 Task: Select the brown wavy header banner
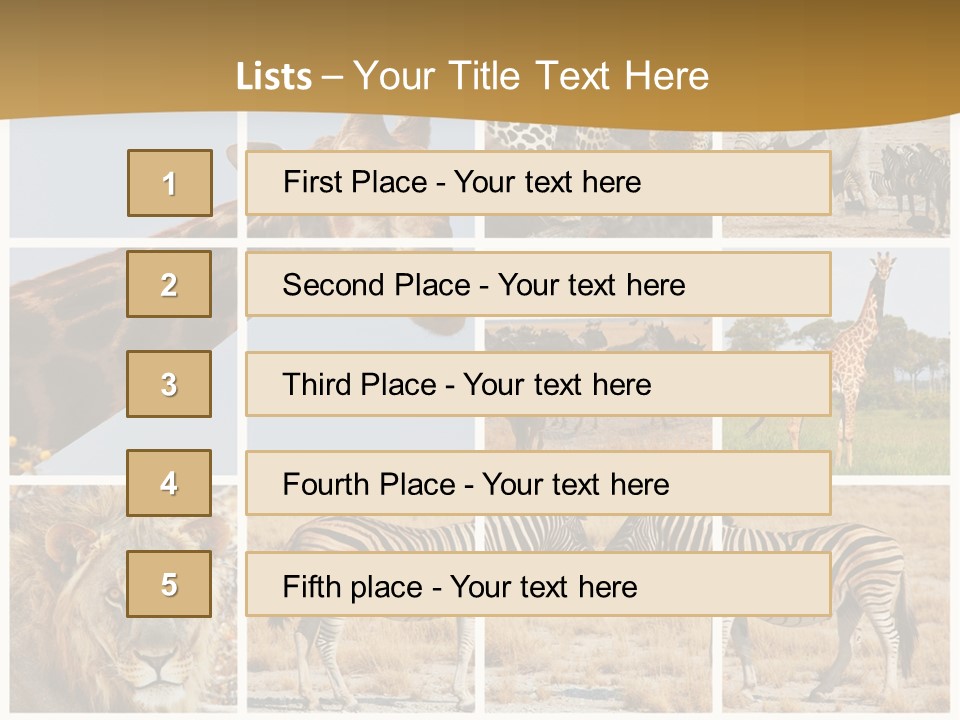(480, 61)
